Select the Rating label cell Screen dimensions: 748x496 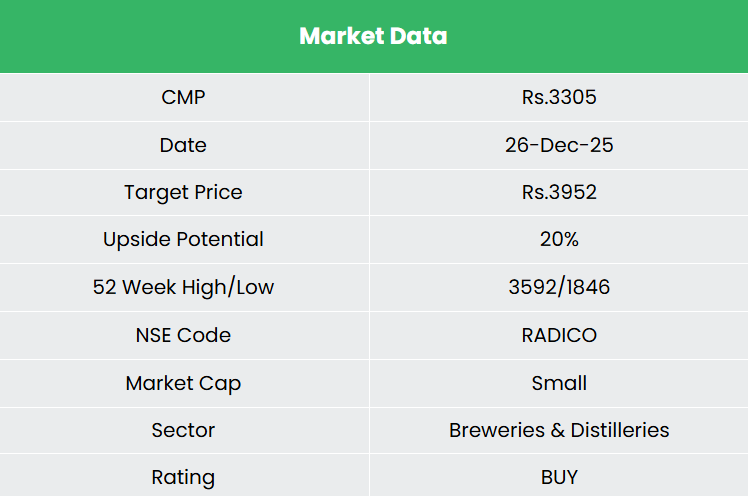[183, 477]
